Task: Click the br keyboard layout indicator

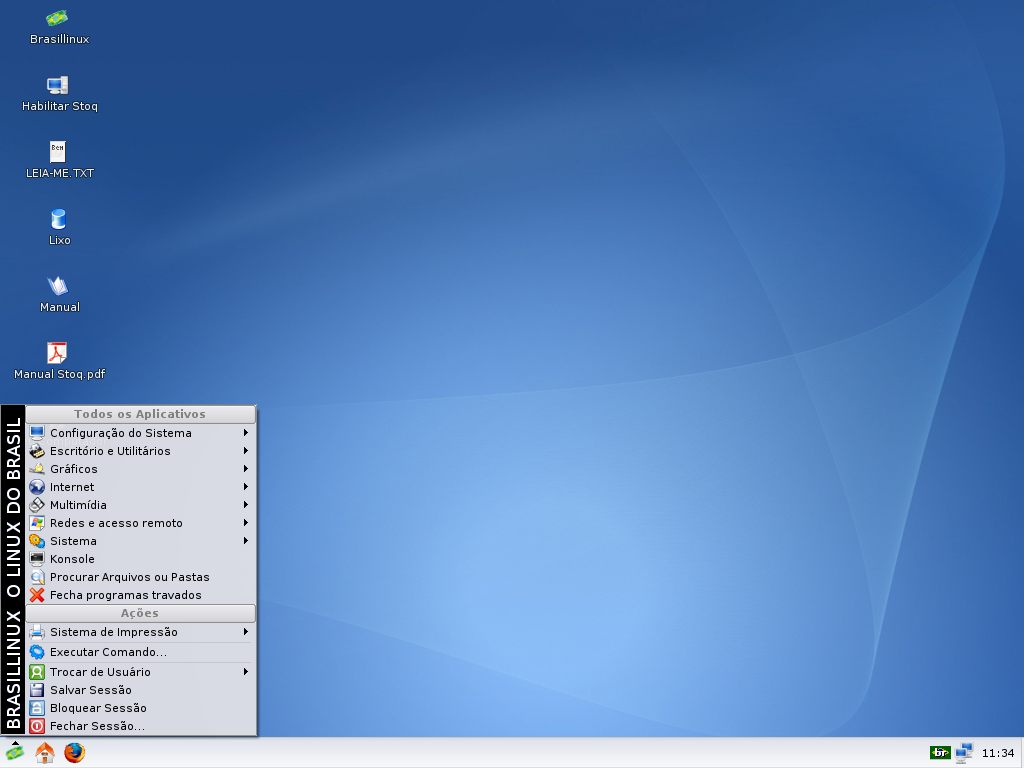Action: (940, 753)
